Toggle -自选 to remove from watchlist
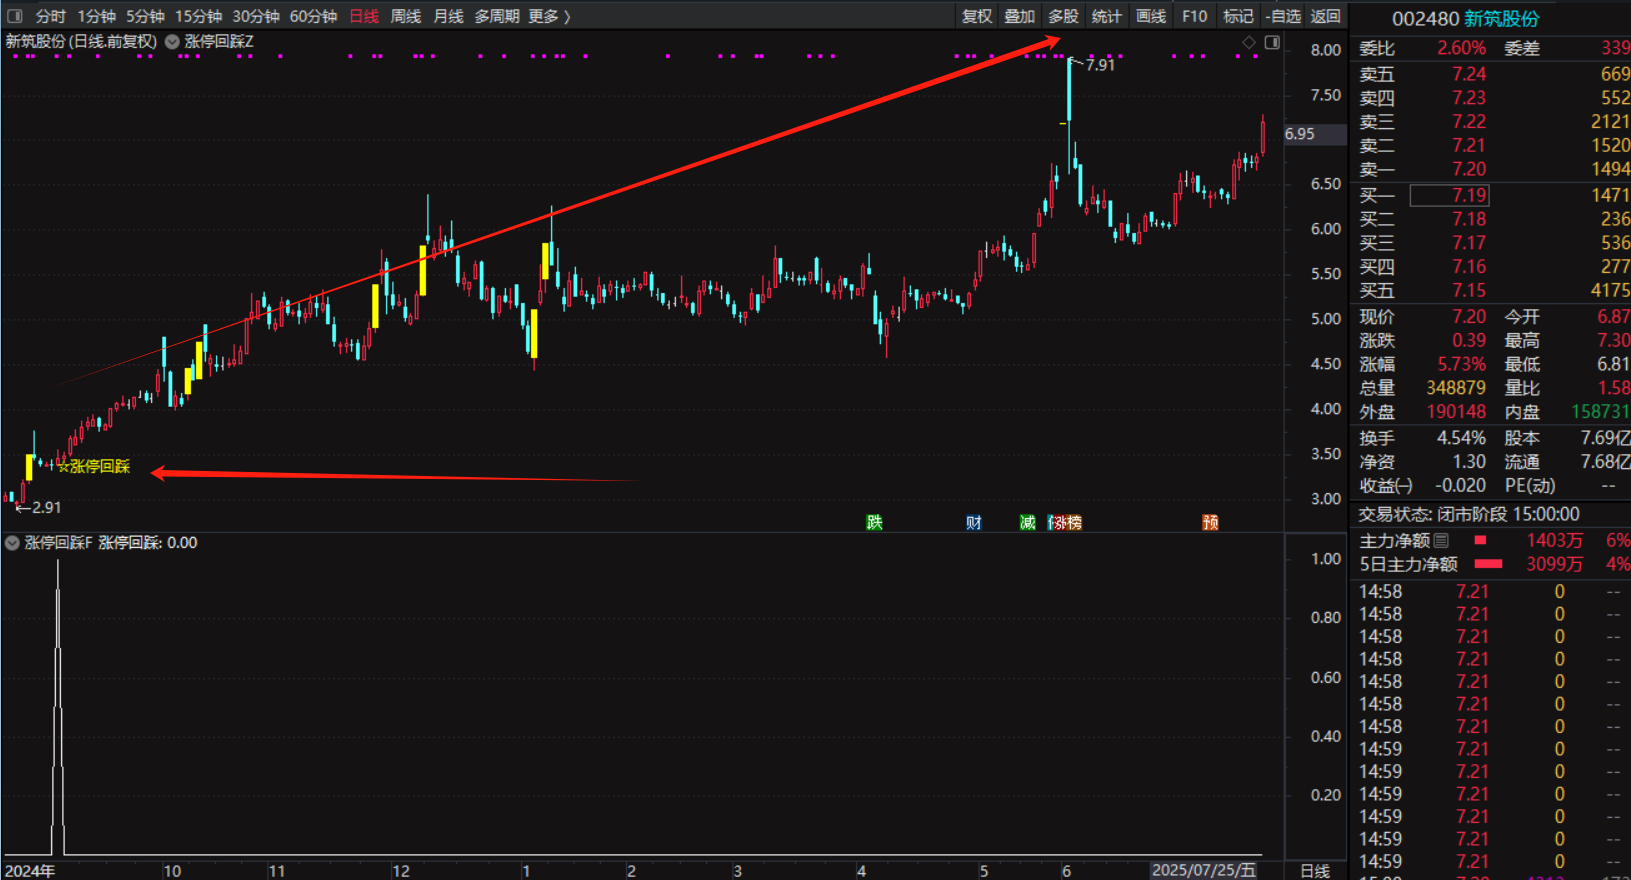The width and height of the screenshot is (1631, 880). tap(1282, 16)
